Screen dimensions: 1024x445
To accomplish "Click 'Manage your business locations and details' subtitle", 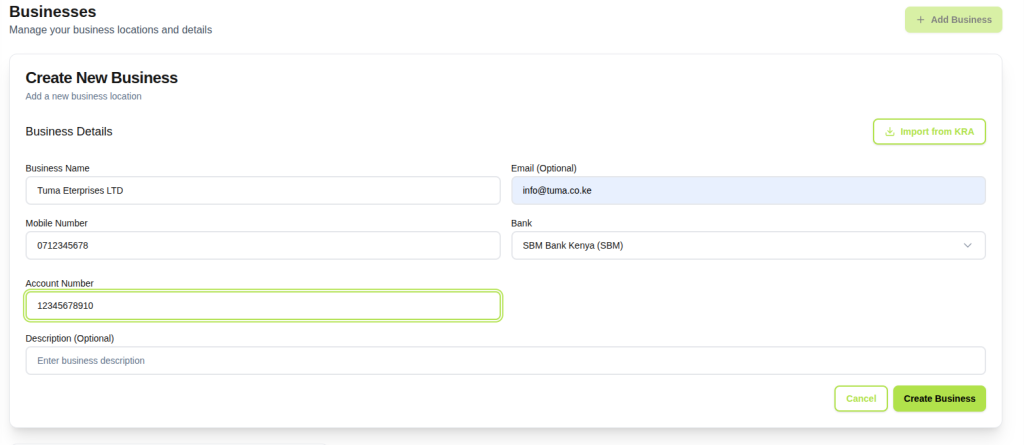I will [x=110, y=30].
